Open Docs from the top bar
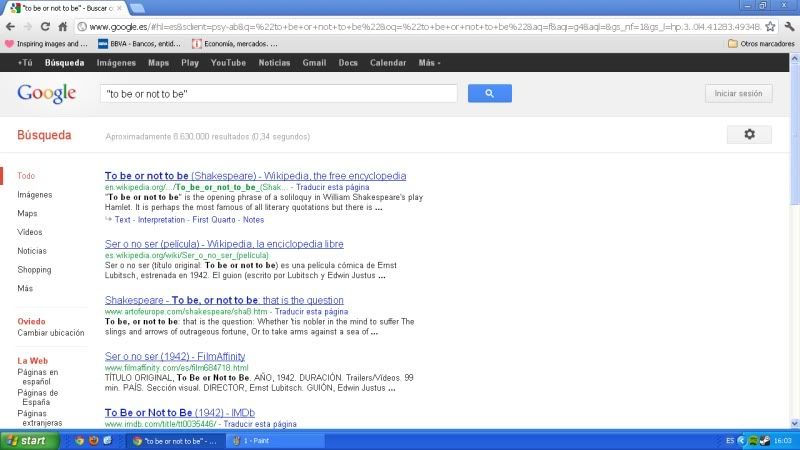 pos(348,63)
